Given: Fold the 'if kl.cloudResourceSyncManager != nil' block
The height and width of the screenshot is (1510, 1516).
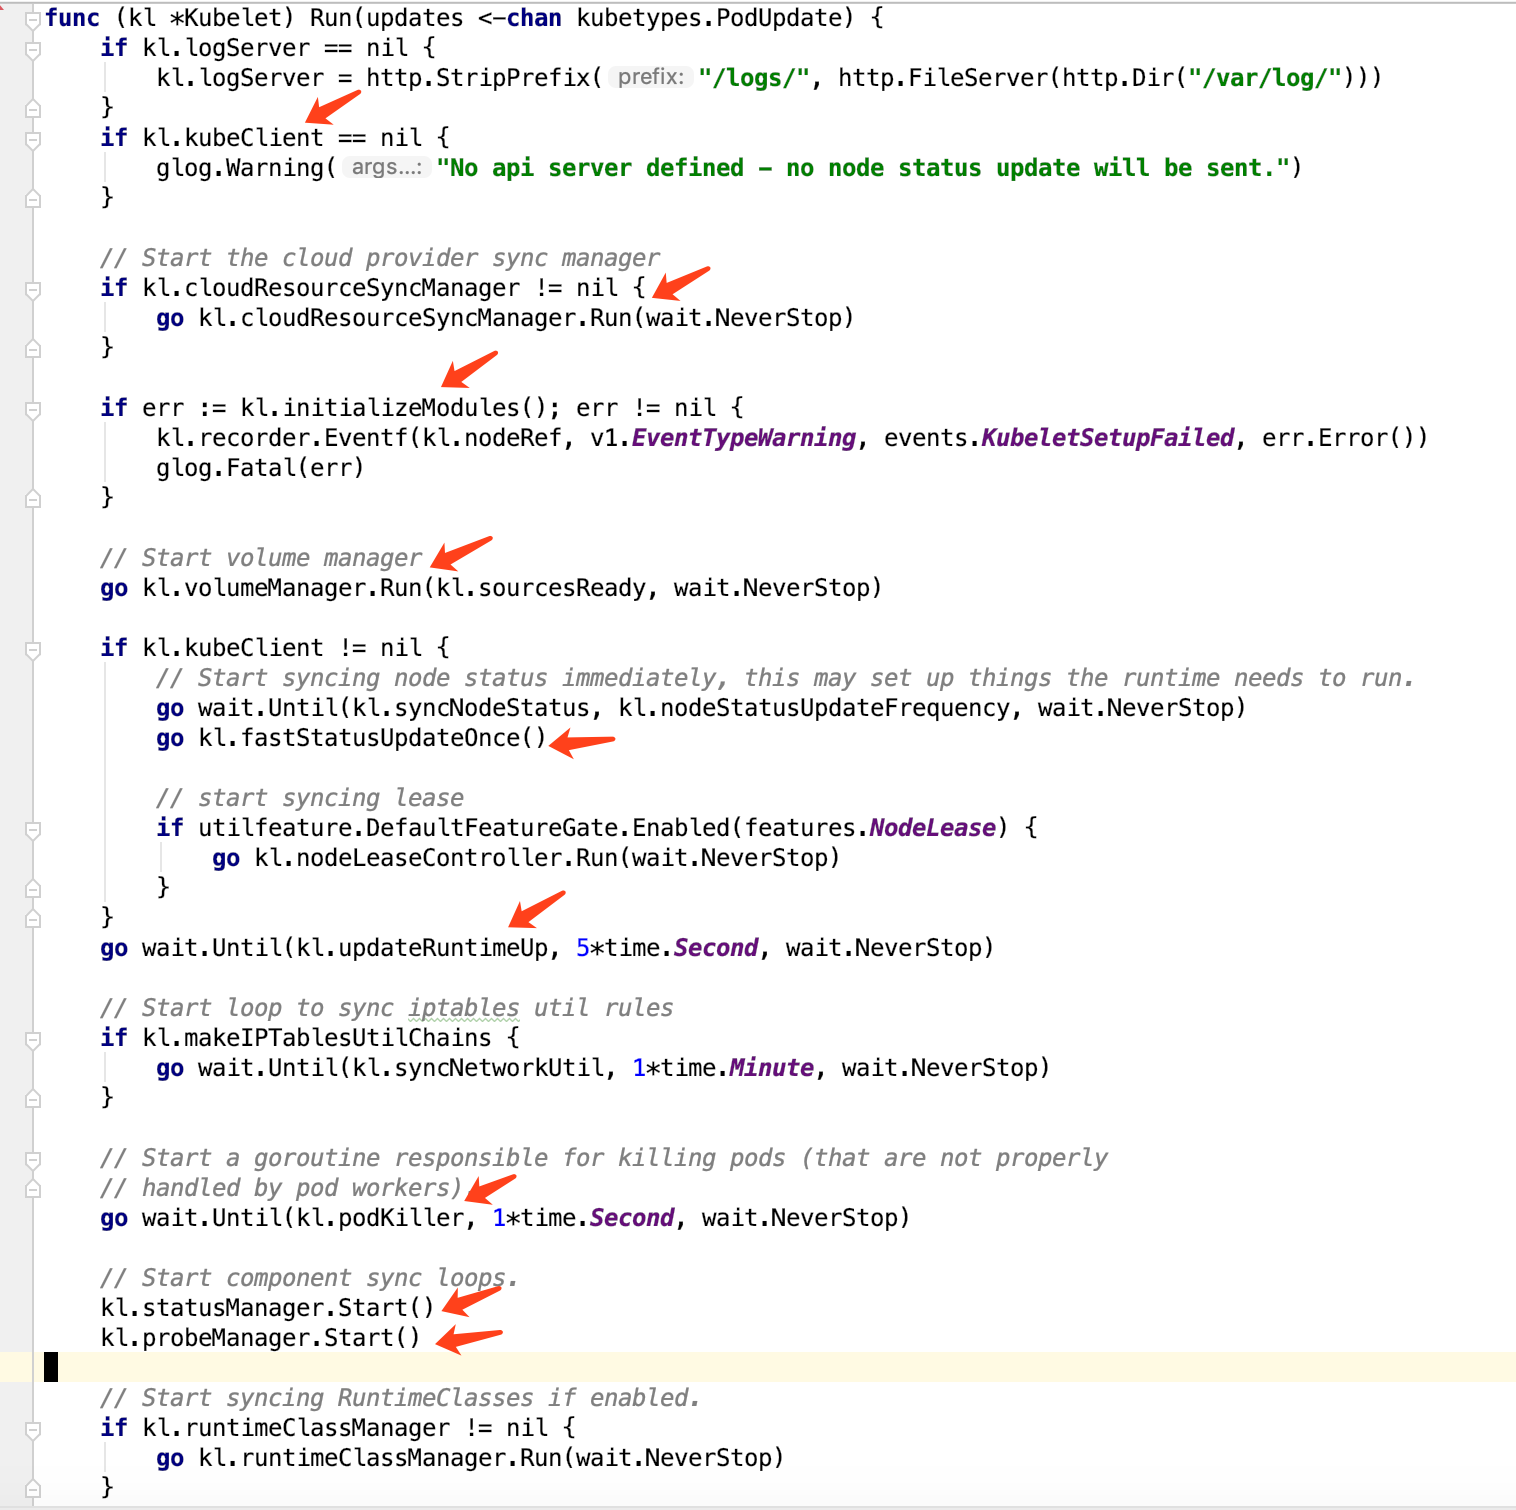Looking at the screenshot, I should [x=33, y=289].
